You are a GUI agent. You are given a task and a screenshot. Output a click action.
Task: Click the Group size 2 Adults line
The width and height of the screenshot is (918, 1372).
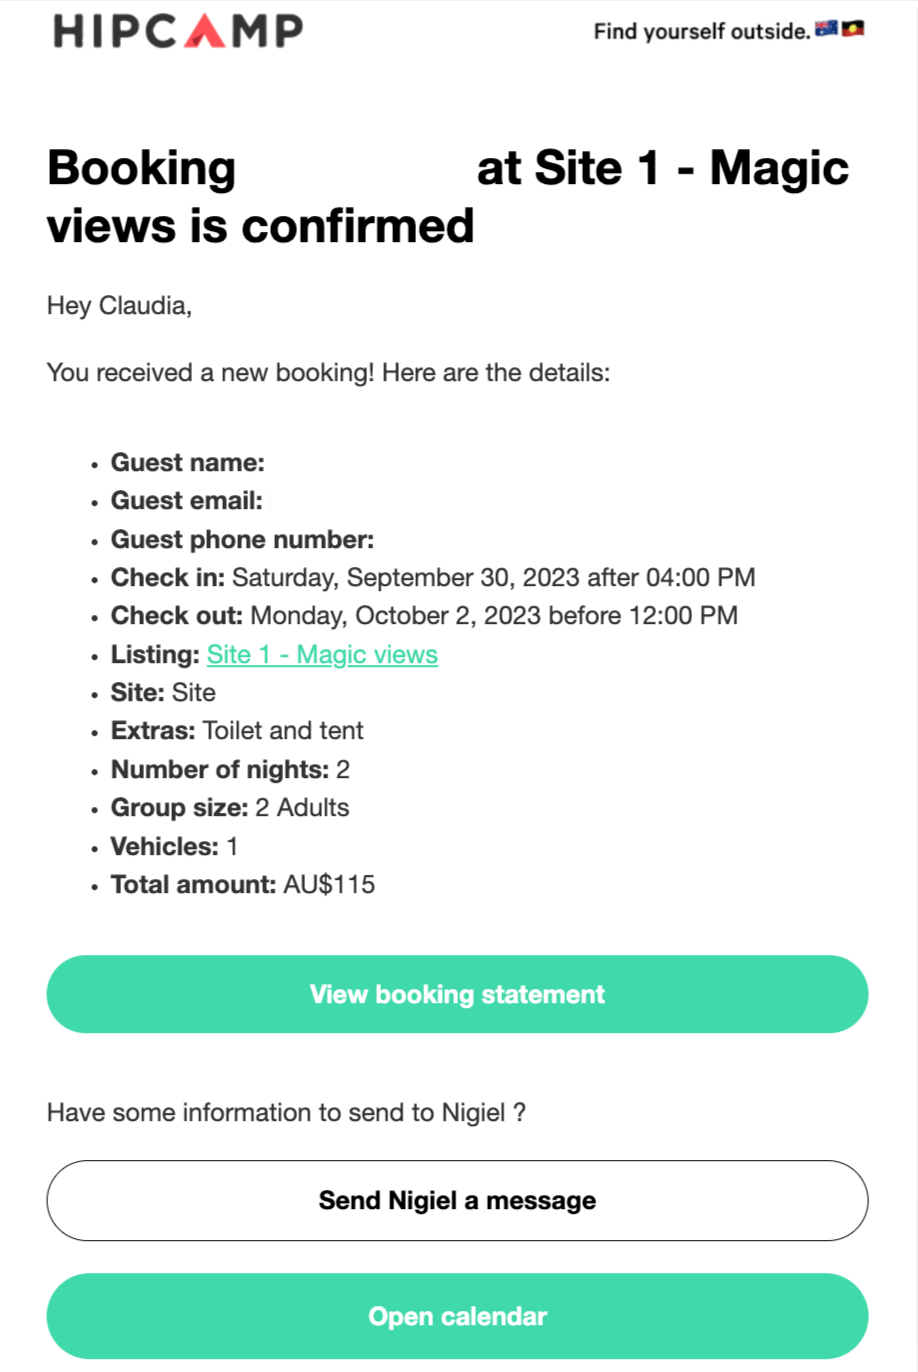pos(230,808)
